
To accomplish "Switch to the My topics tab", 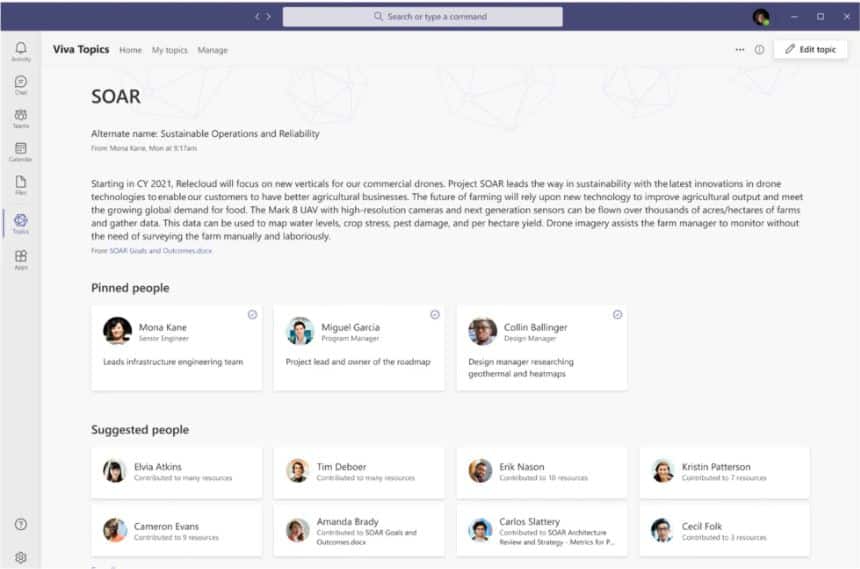I will coord(169,50).
